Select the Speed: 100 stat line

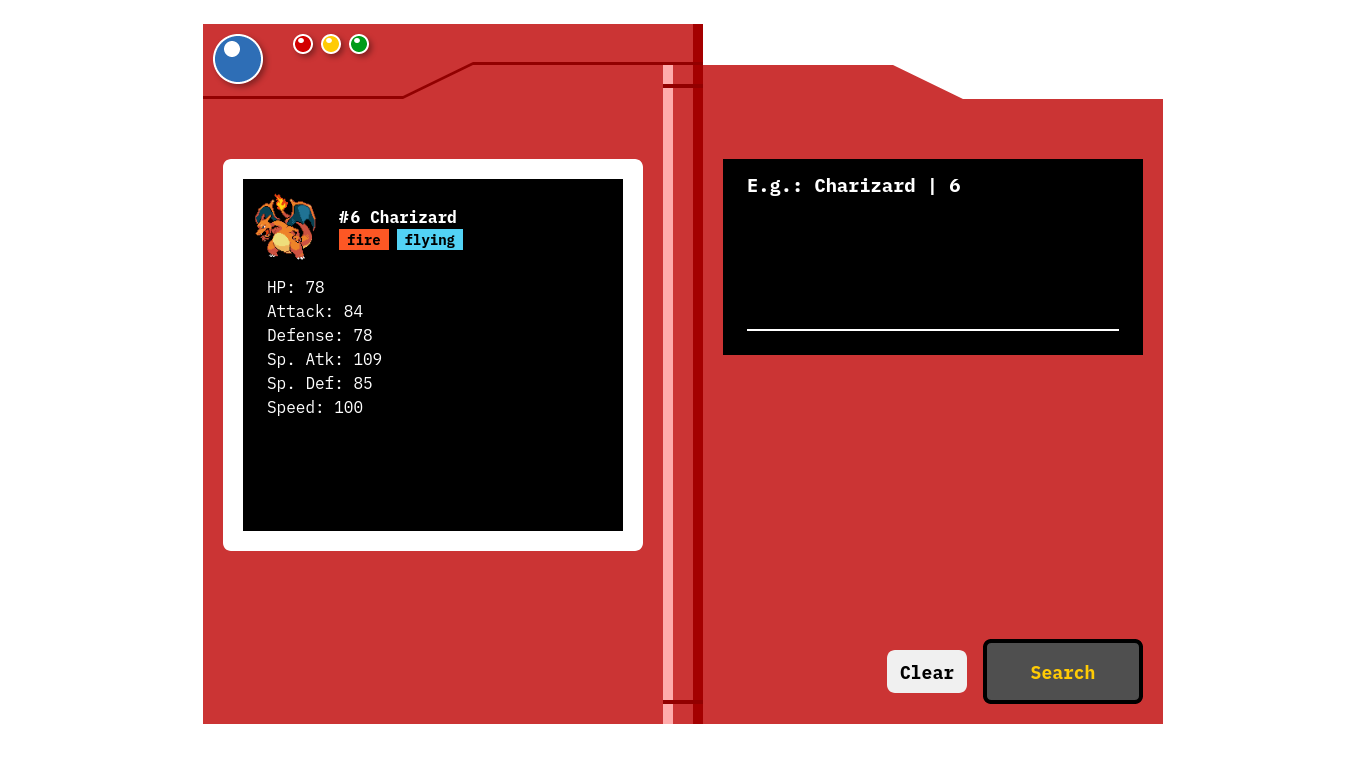tap(315, 407)
